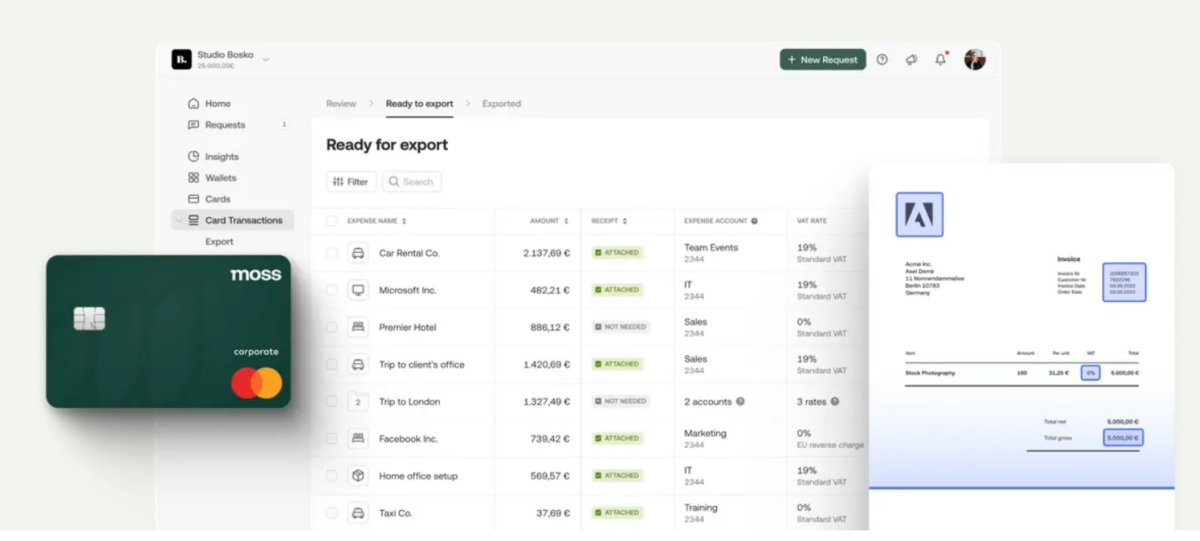The height and width of the screenshot is (541, 1200).
Task: Click highlighted 0% VAT on invoice
Action: click(1091, 373)
